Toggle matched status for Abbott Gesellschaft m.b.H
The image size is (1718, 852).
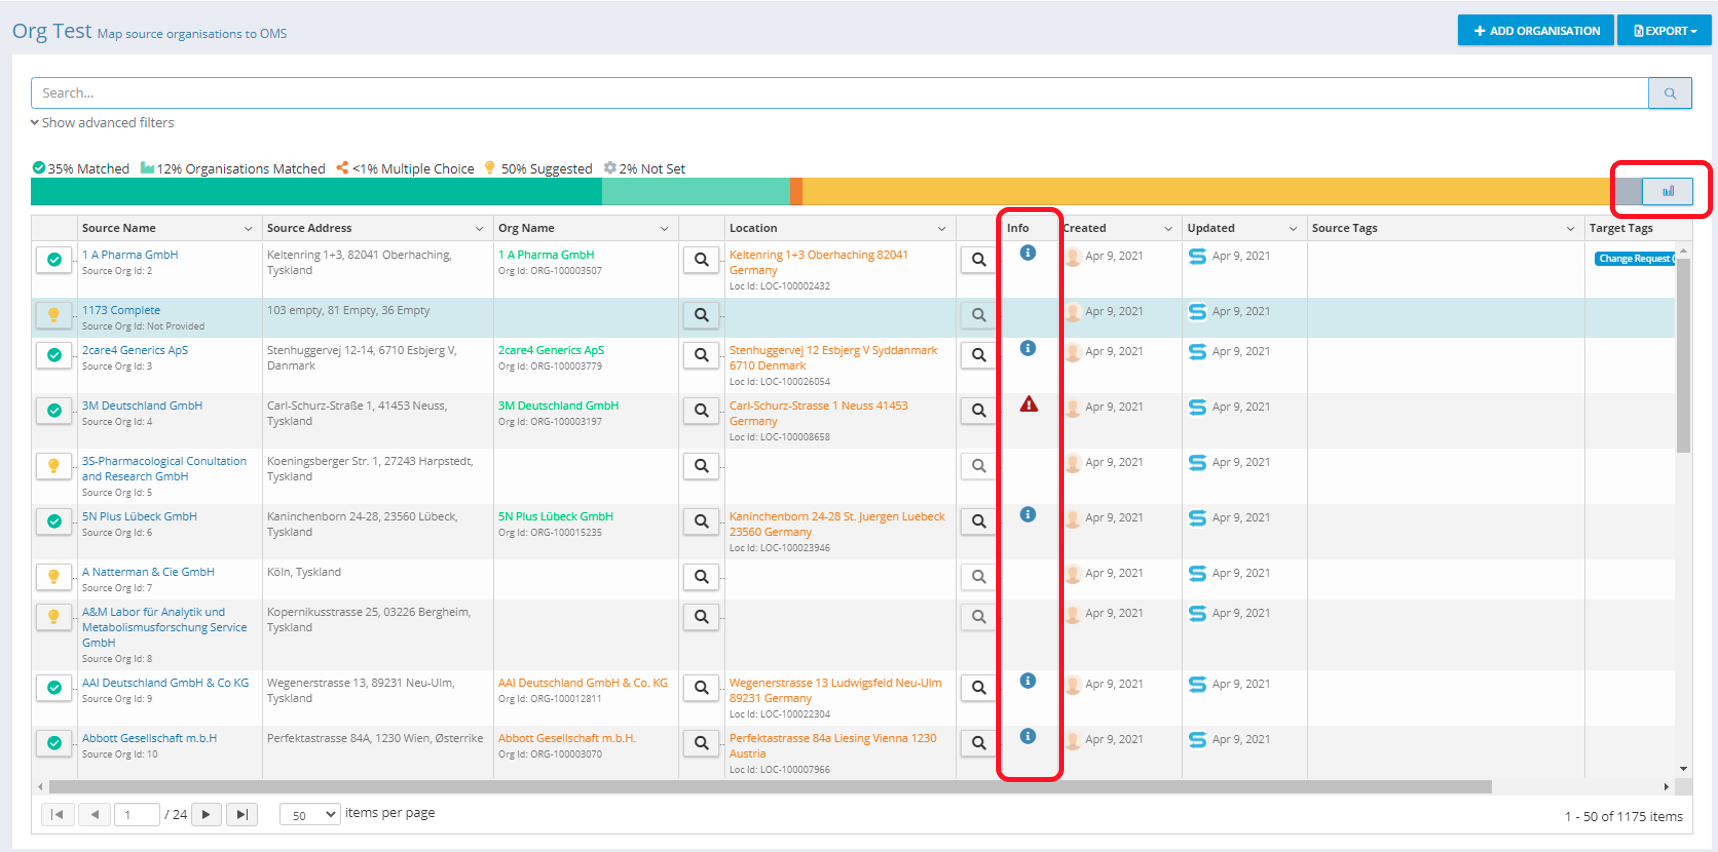54,743
